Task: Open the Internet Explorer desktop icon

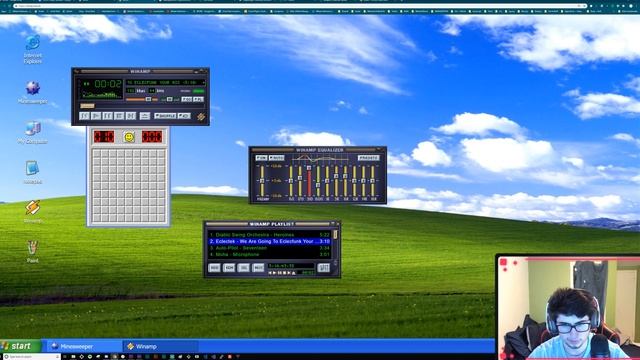Action: (x=33, y=49)
